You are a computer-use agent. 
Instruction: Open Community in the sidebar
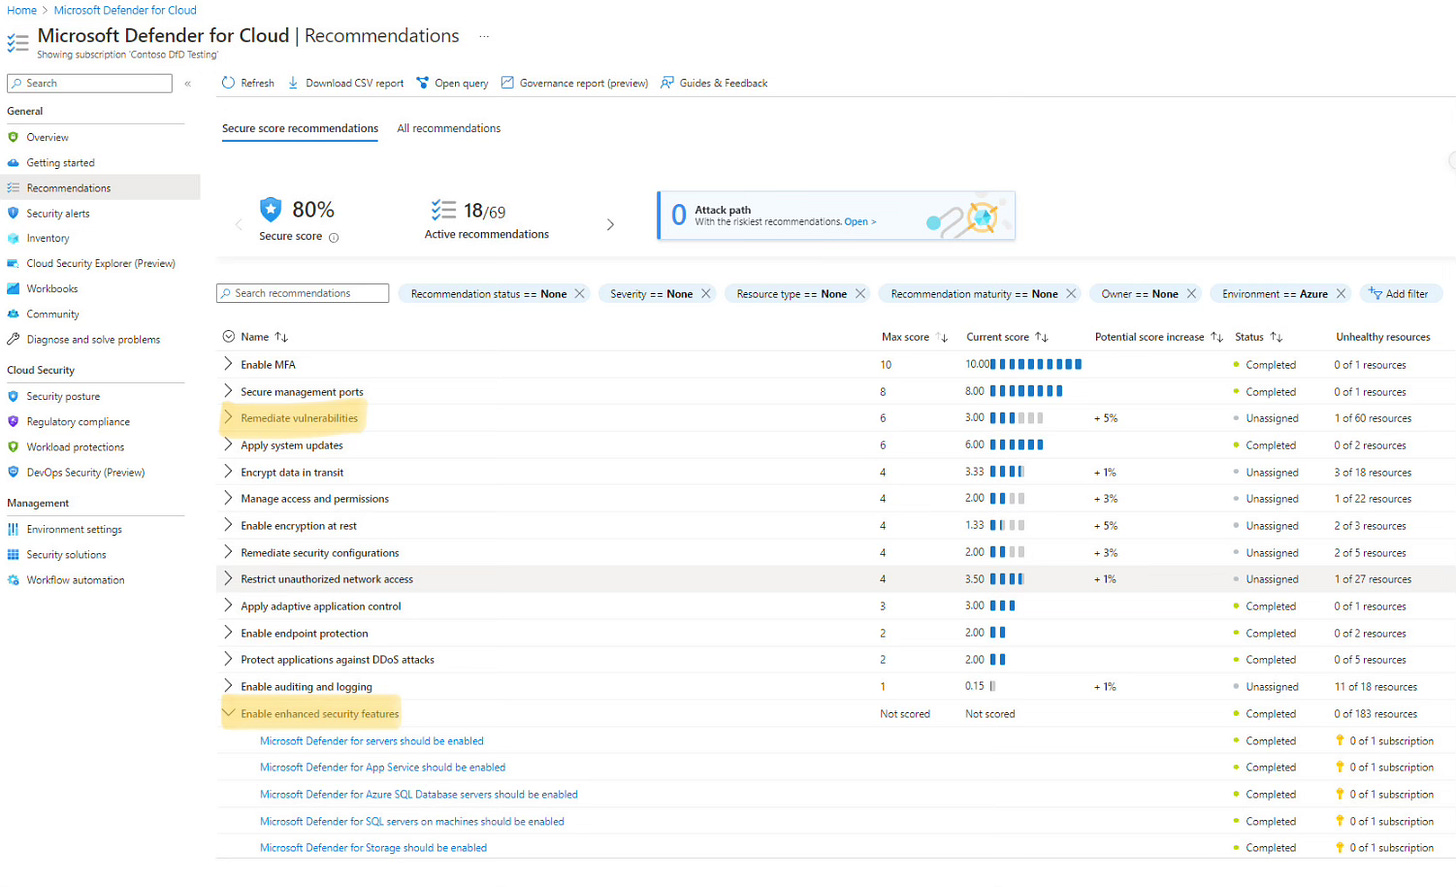coord(52,314)
